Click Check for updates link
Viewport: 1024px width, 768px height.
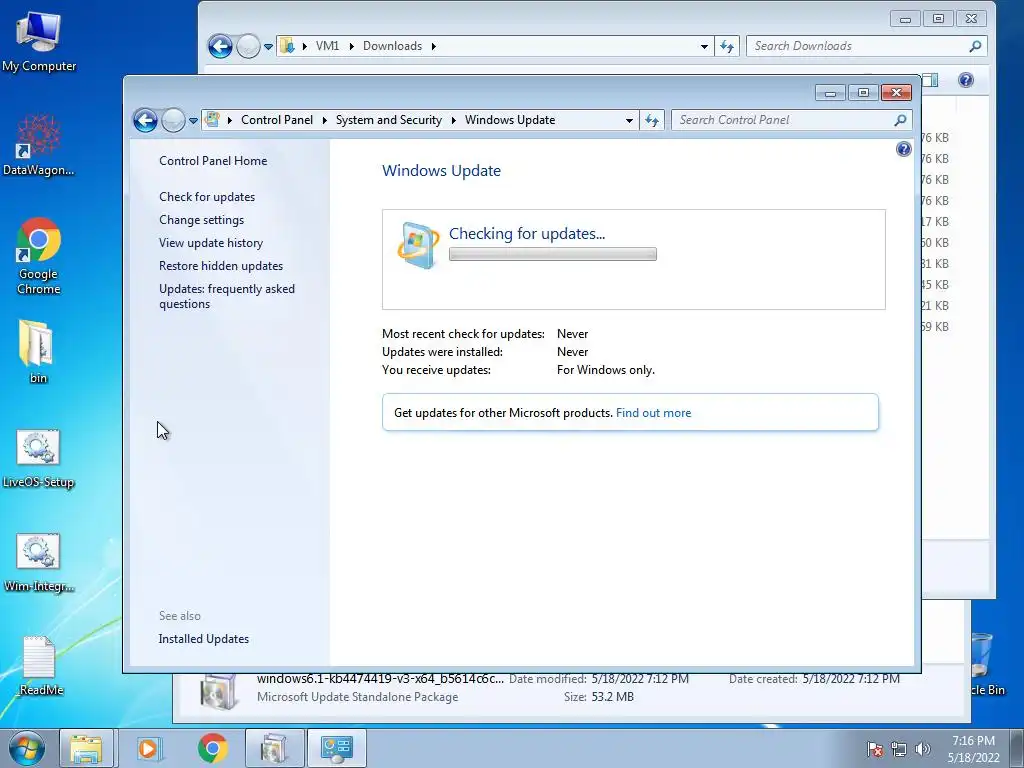(x=207, y=197)
